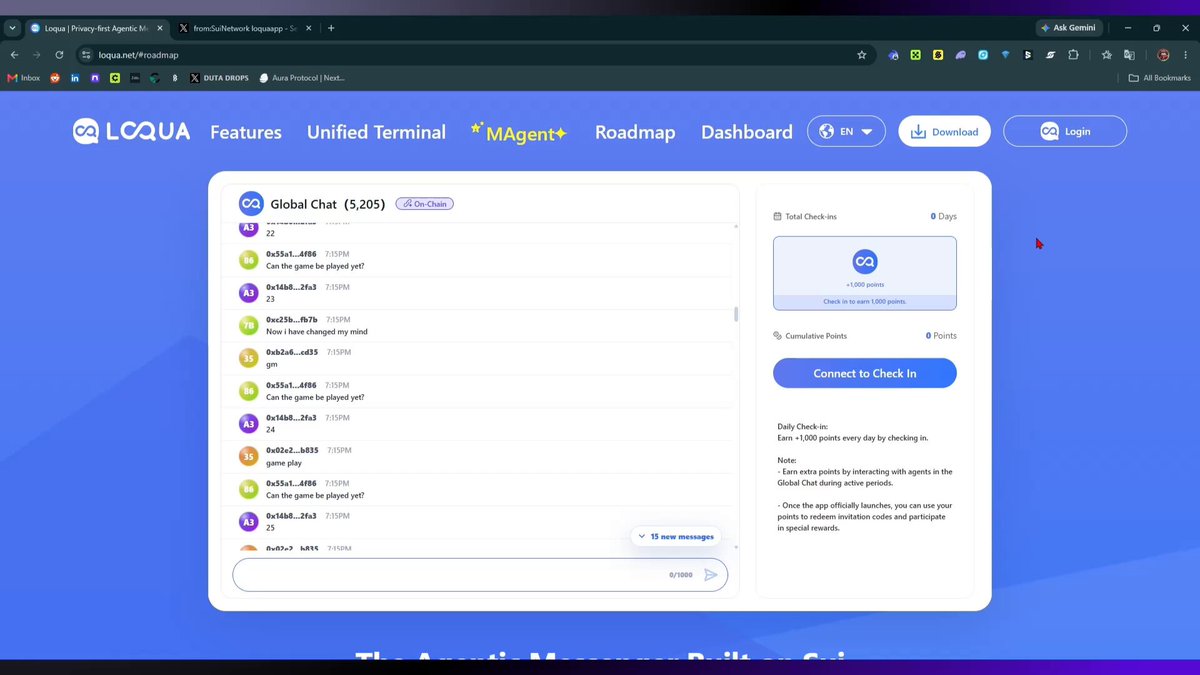The image size is (1200, 675).
Task: Click the Total Check-ins calendar icon
Action: click(778, 216)
